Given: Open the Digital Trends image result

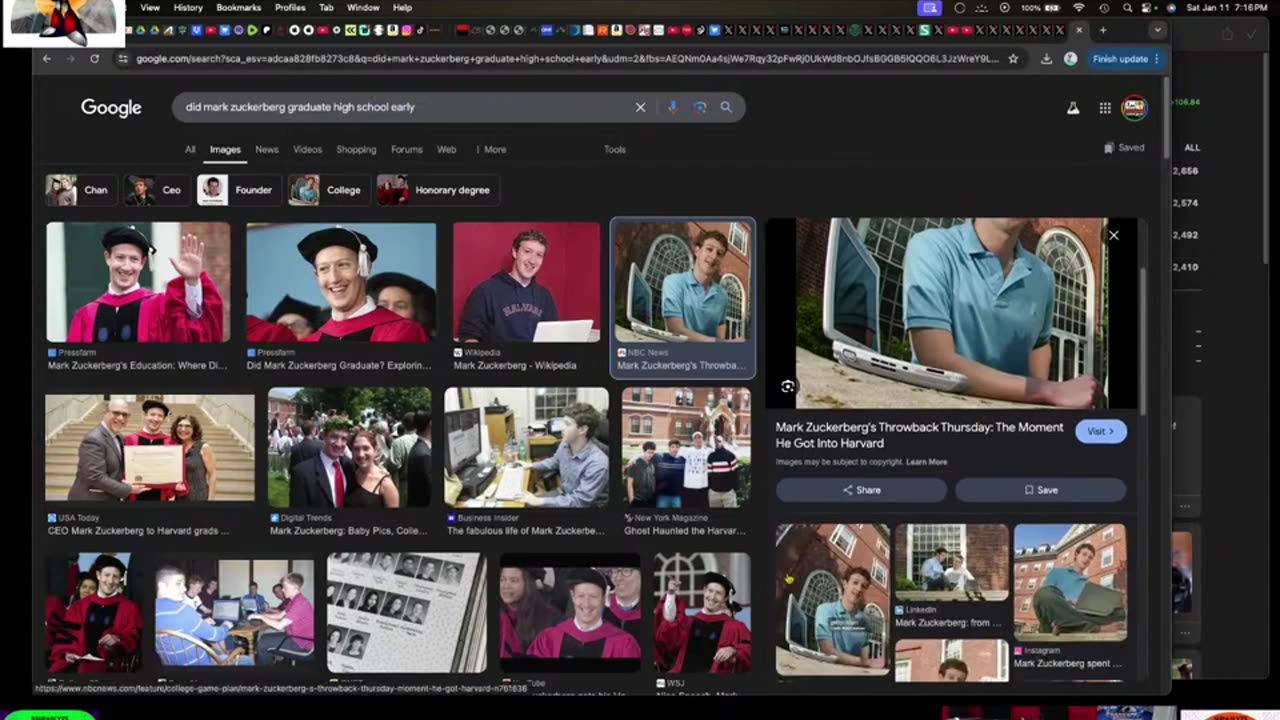Looking at the screenshot, I should (x=350, y=447).
